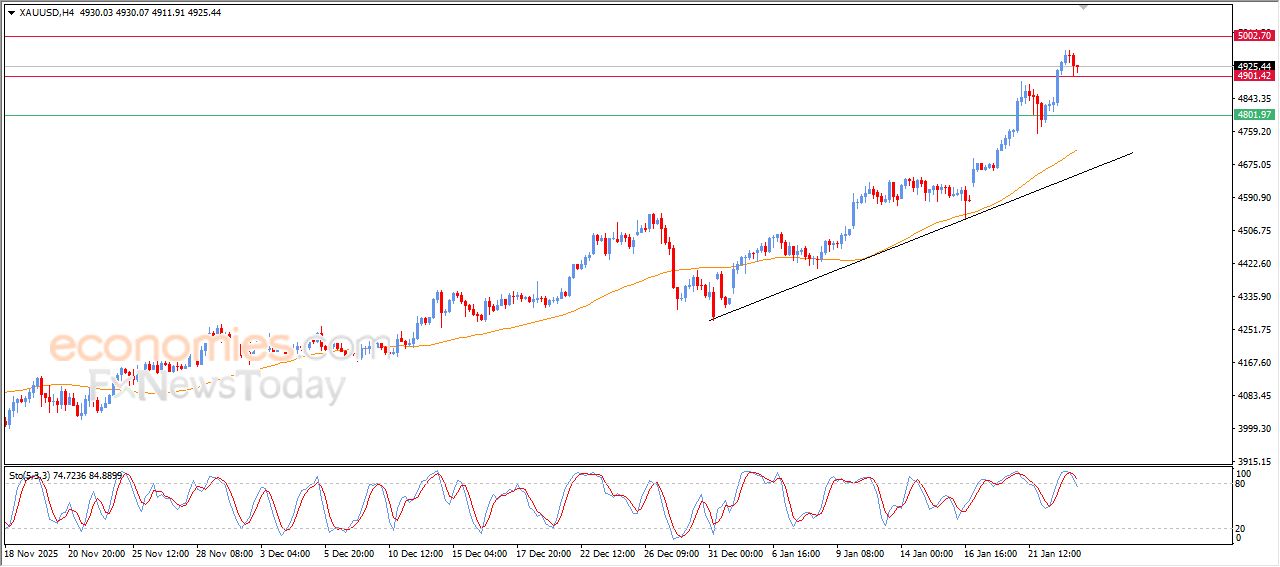Click the 4675.05 price axis label

pos(1253,165)
